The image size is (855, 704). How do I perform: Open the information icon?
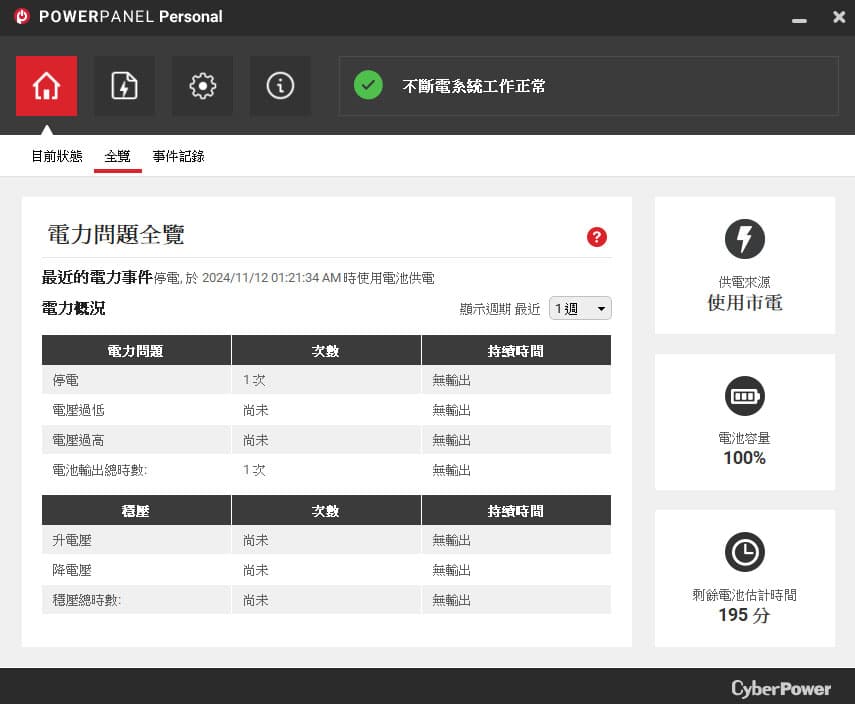click(280, 86)
